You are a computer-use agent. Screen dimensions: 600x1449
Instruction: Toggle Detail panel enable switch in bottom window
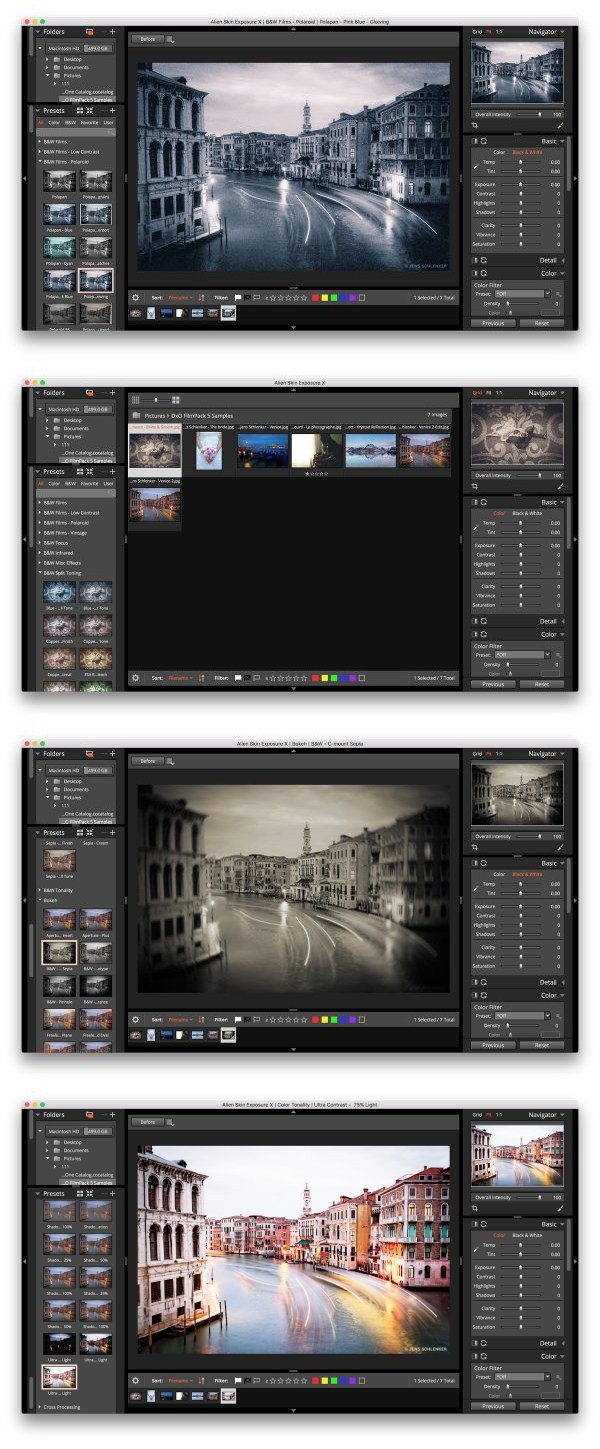coord(475,1343)
